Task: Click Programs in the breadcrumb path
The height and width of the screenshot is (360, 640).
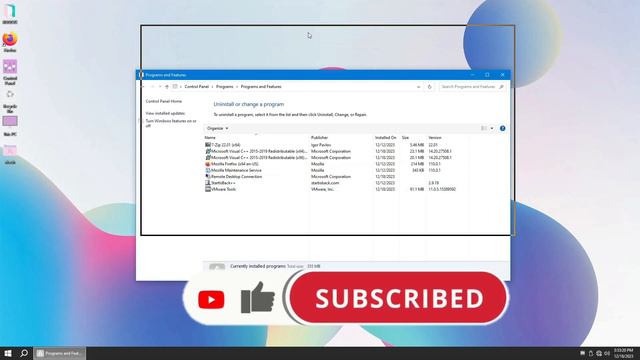Action: [x=224, y=87]
